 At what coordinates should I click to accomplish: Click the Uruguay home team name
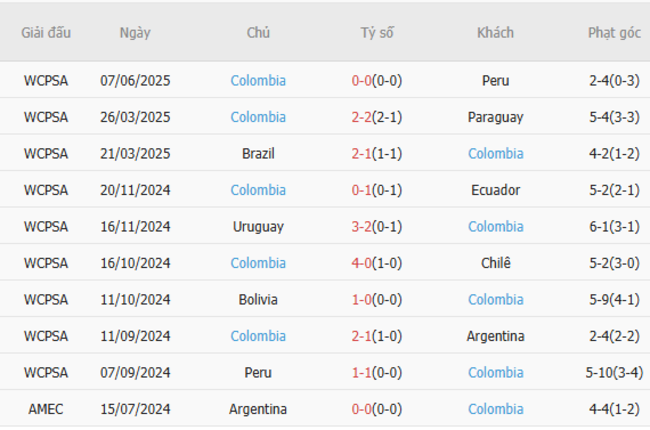click(x=258, y=227)
